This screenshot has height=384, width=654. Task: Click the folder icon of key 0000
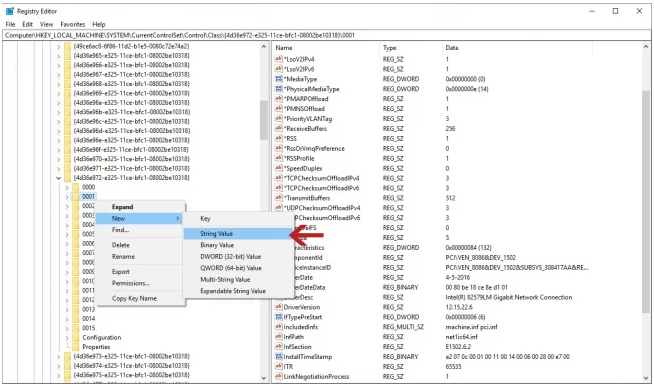(x=75, y=187)
